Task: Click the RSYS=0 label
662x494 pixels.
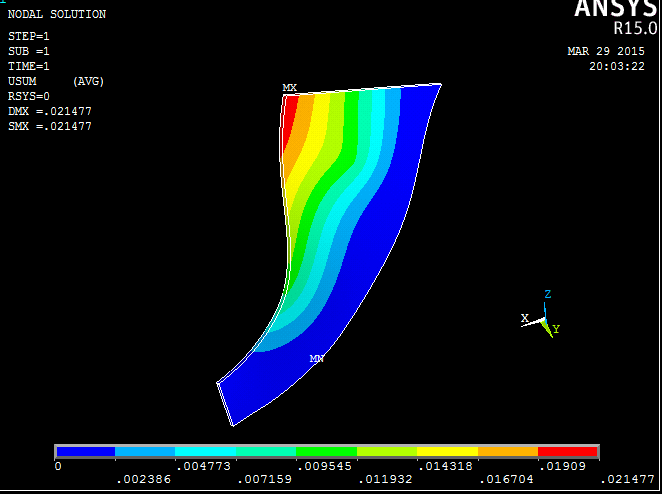Action: (29, 96)
